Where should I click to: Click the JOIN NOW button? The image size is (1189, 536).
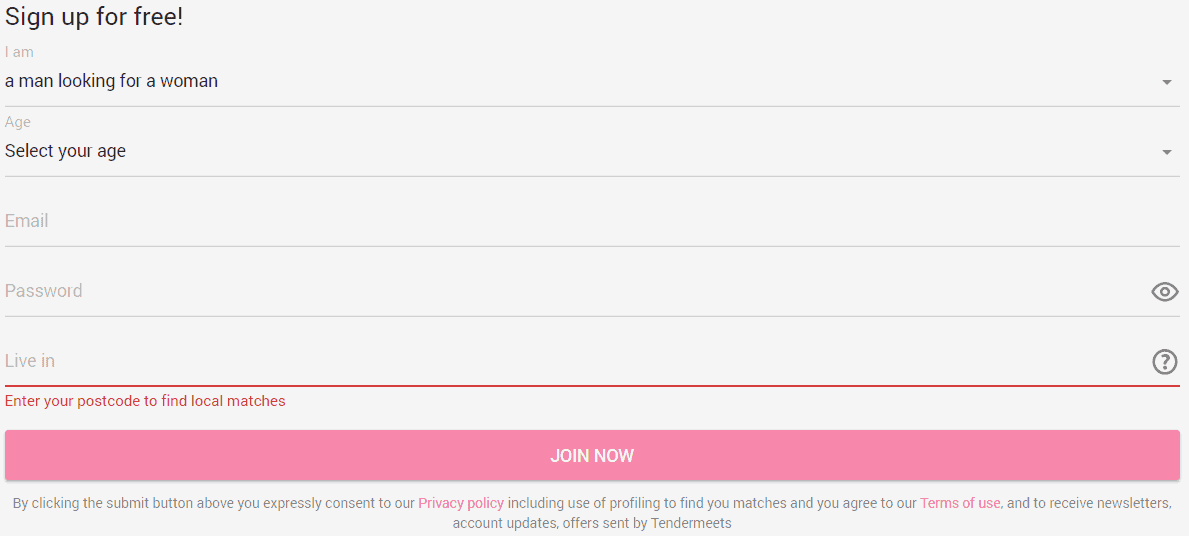(592, 456)
